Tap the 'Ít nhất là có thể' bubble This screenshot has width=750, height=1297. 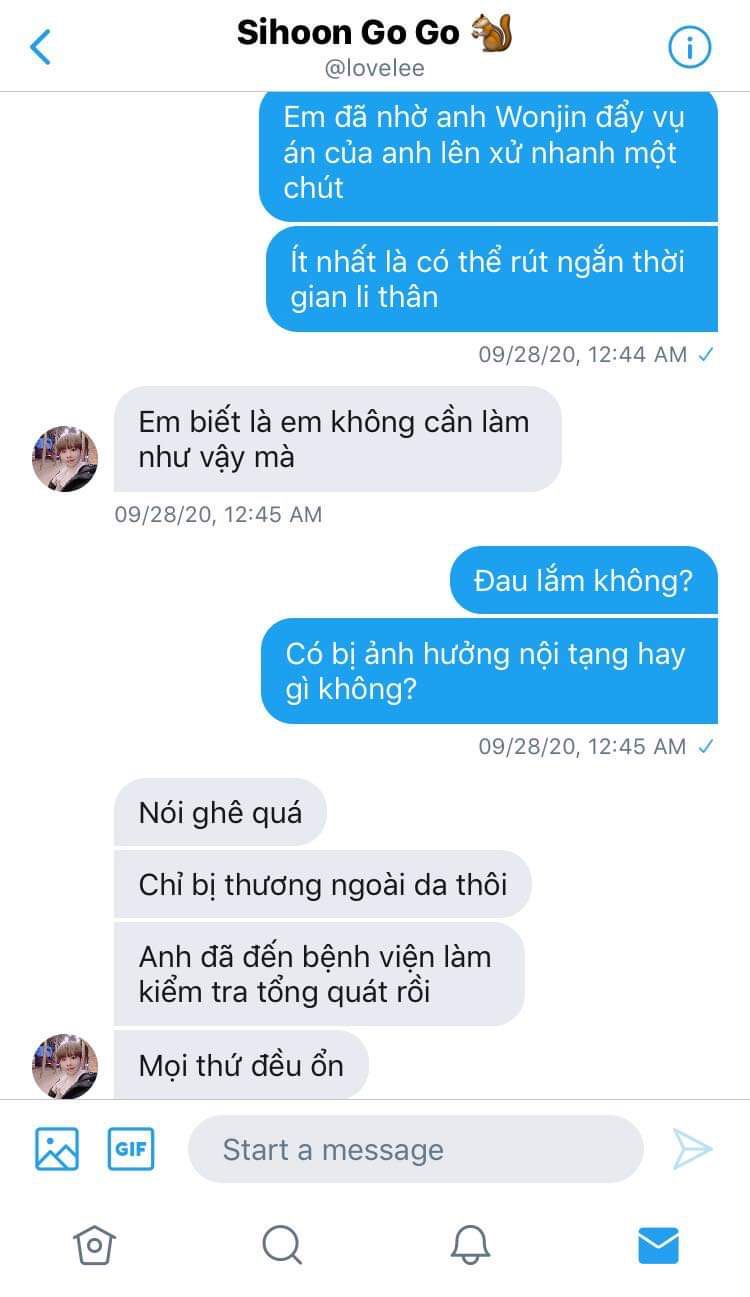click(491, 279)
